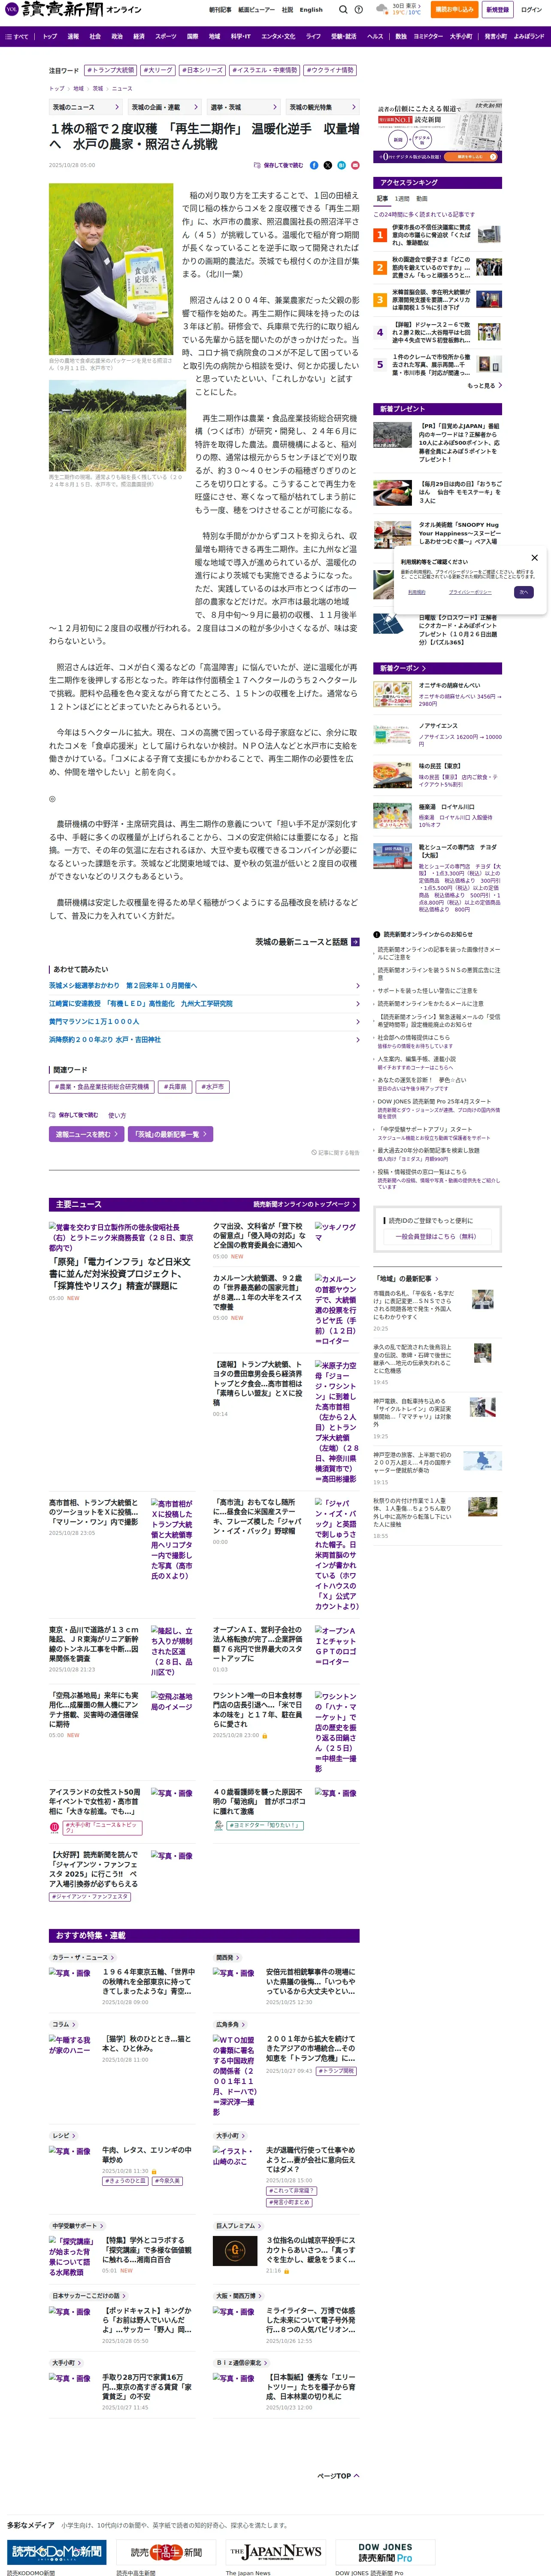Click the #水戸市 keyword tag
Screen dimensions: 551x2576
point(212,1086)
